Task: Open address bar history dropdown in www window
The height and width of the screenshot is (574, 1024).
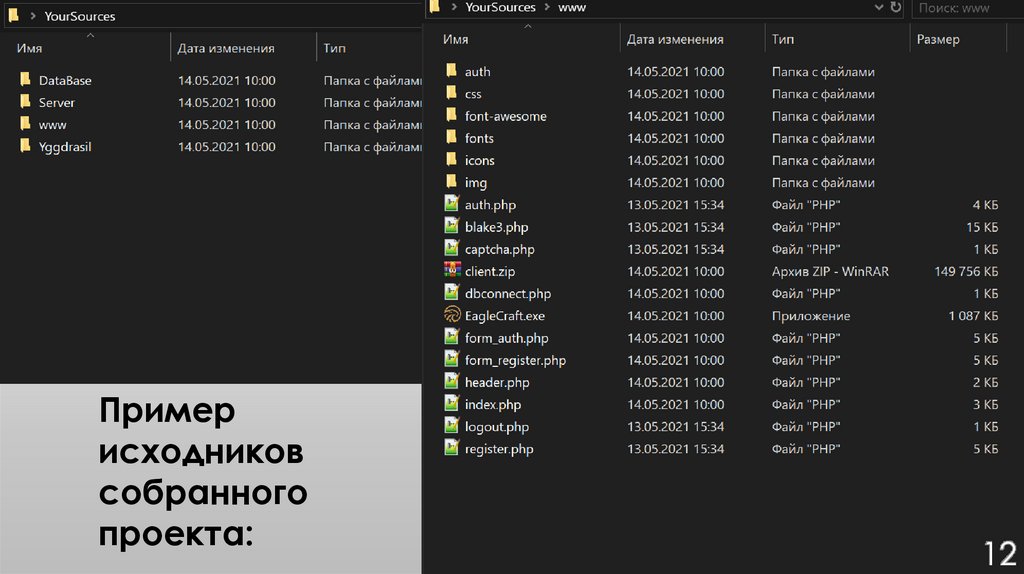Action: 879,7
